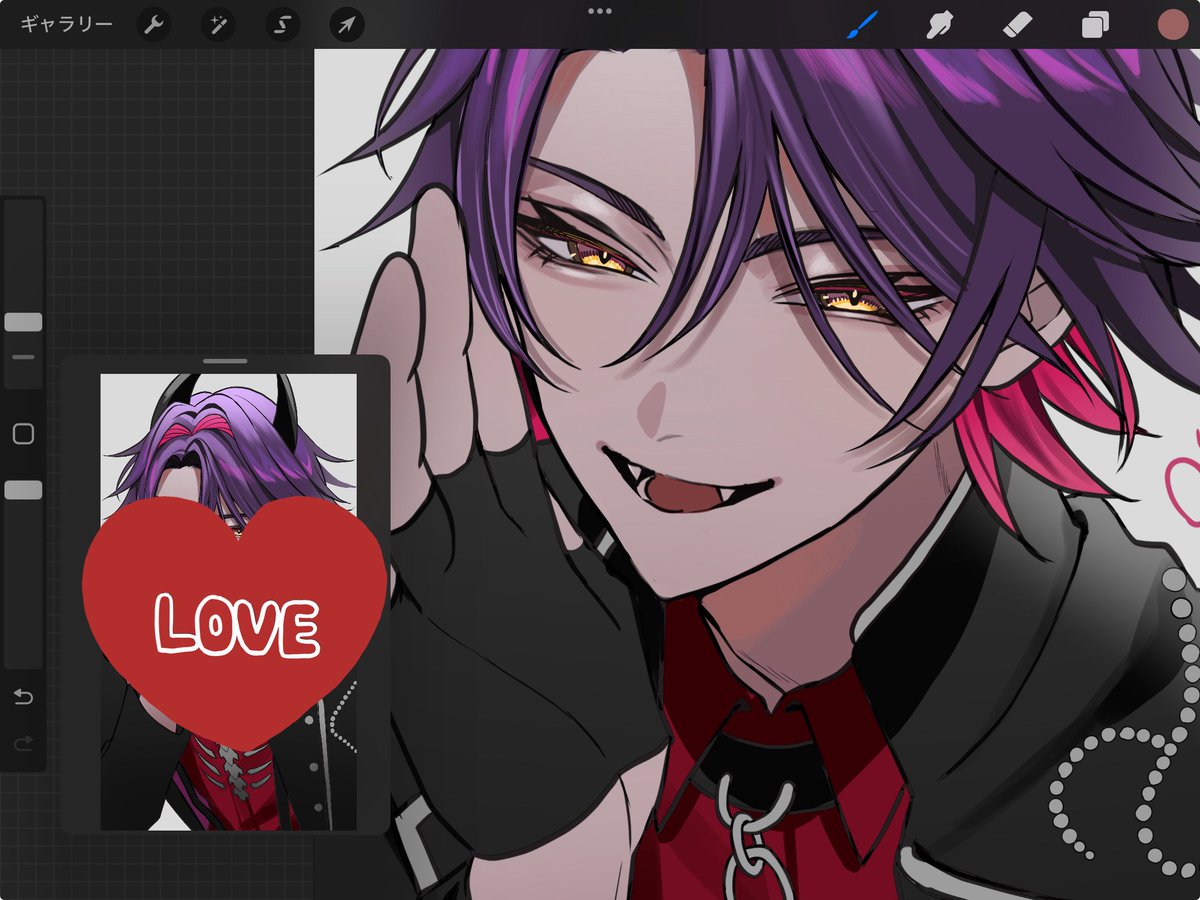
Task: Tap the Redo arrow
Action: click(23, 744)
